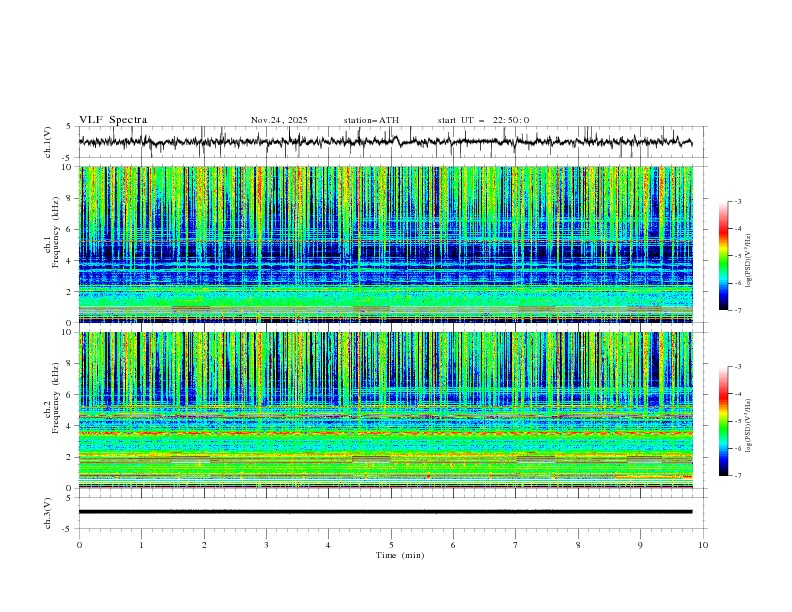Click the start UT 22:50:0 timestamp

coord(483,120)
